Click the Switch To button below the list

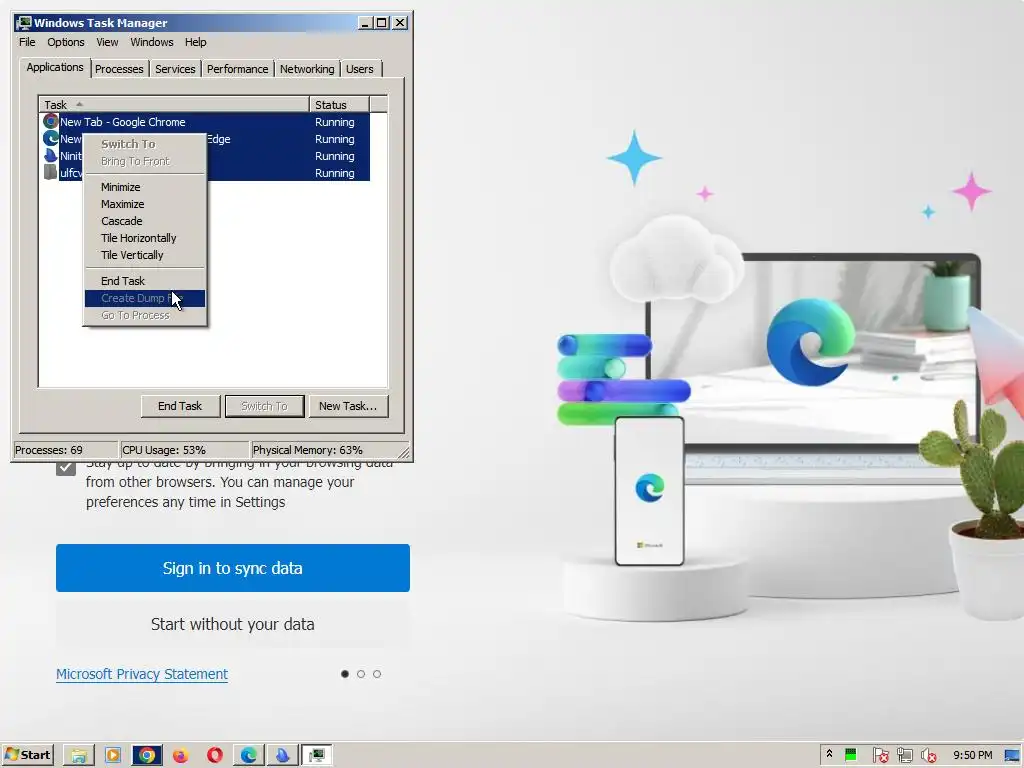[x=264, y=406]
